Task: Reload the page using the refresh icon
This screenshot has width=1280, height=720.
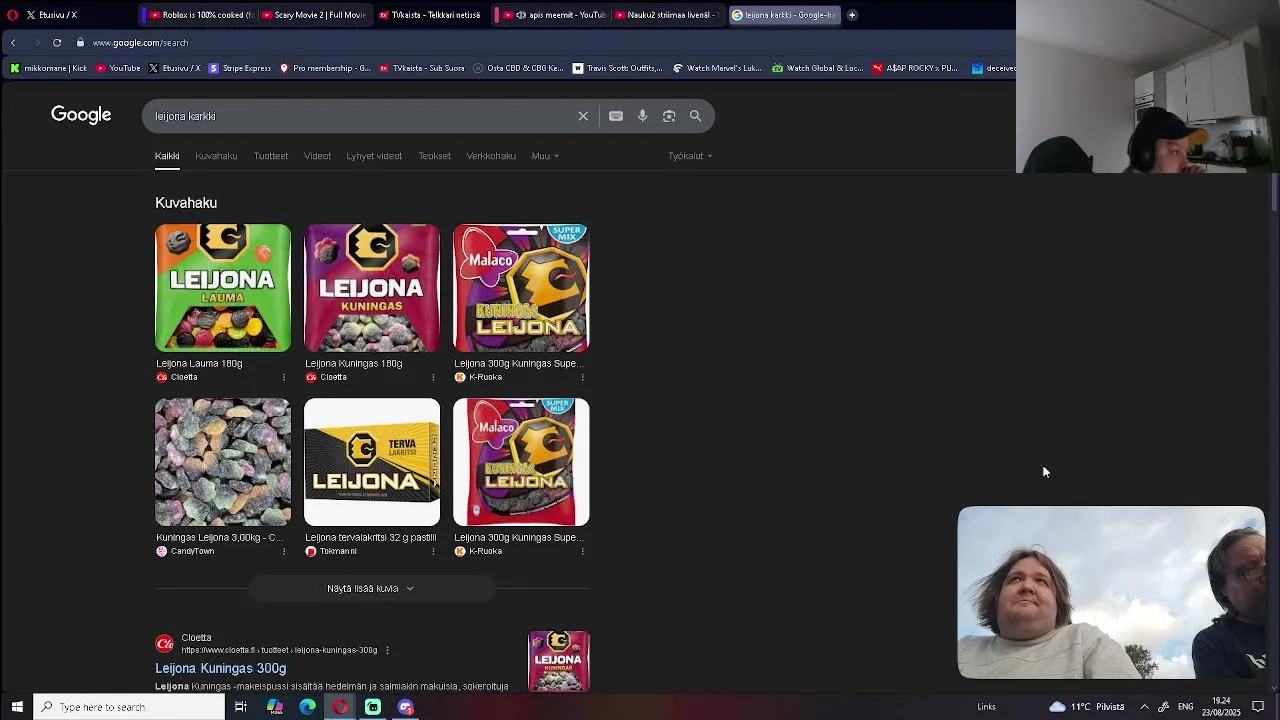Action: tap(57, 43)
